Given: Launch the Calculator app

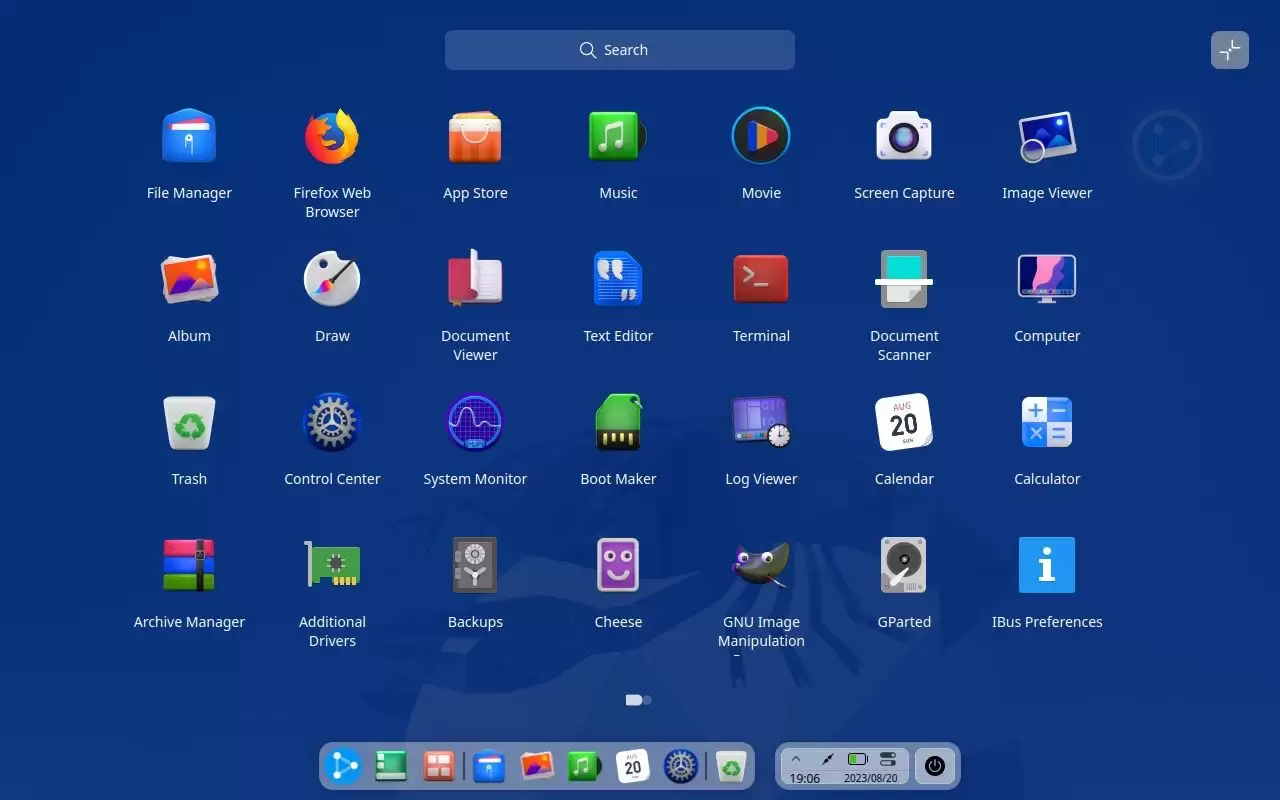Looking at the screenshot, I should pyautogui.click(x=1047, y=421).
